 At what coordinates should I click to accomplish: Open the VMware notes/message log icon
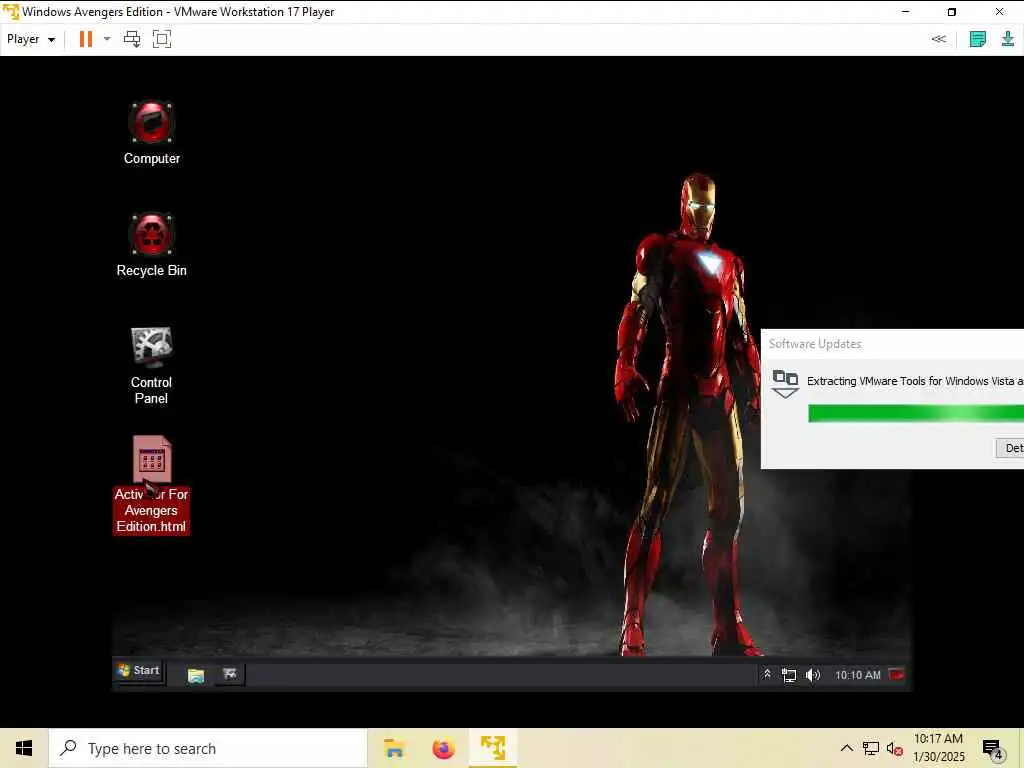click(978, 39)
